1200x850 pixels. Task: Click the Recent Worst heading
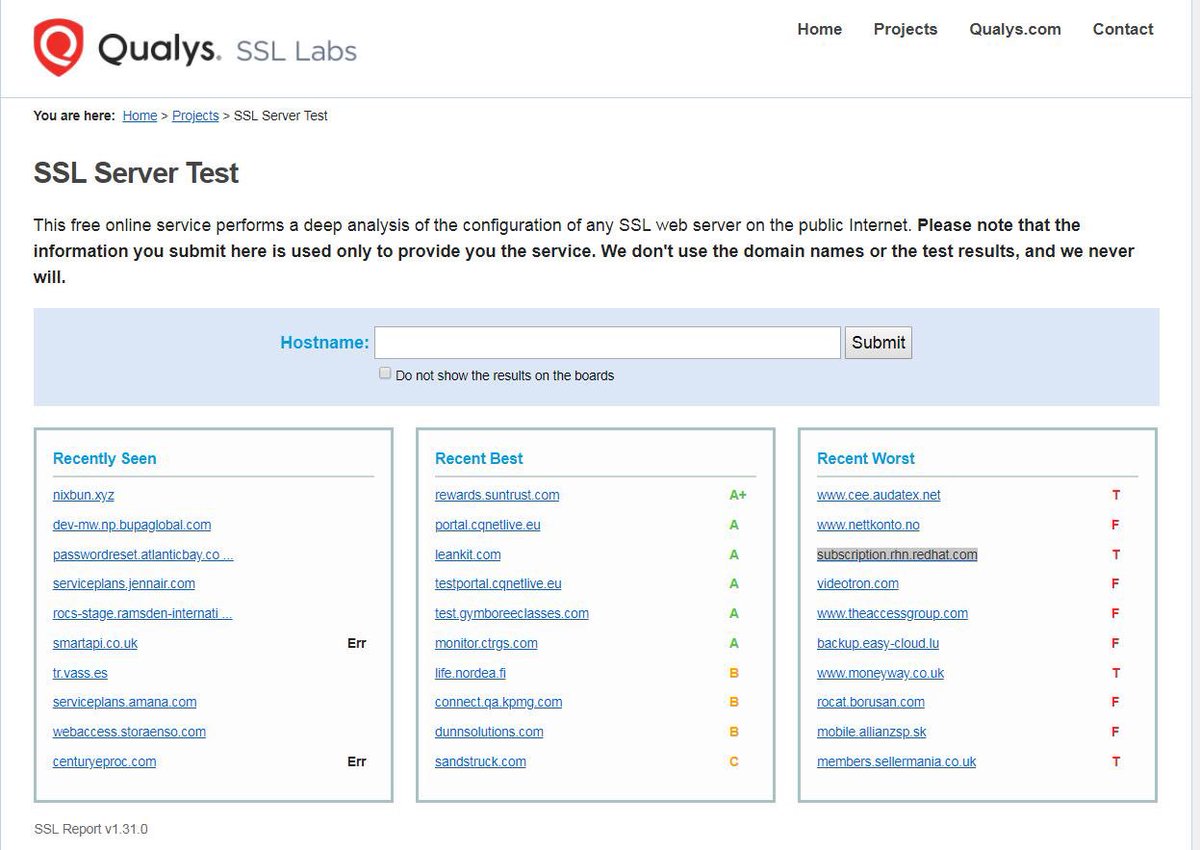coord(866,458)
